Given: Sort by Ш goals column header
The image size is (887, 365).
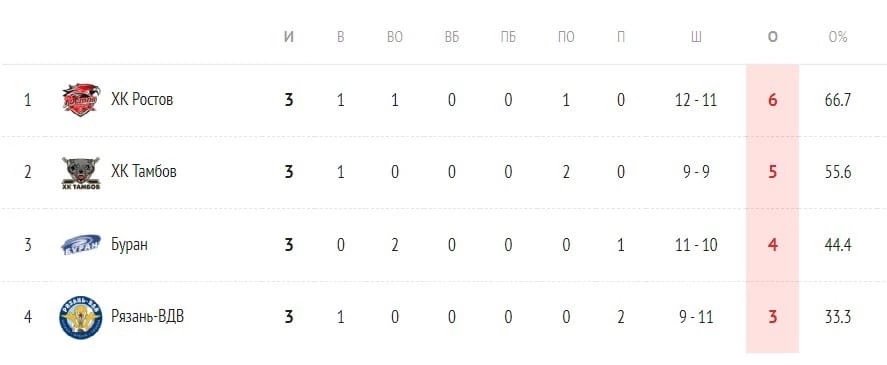Looking at the screenshot, I should [696, 37].
